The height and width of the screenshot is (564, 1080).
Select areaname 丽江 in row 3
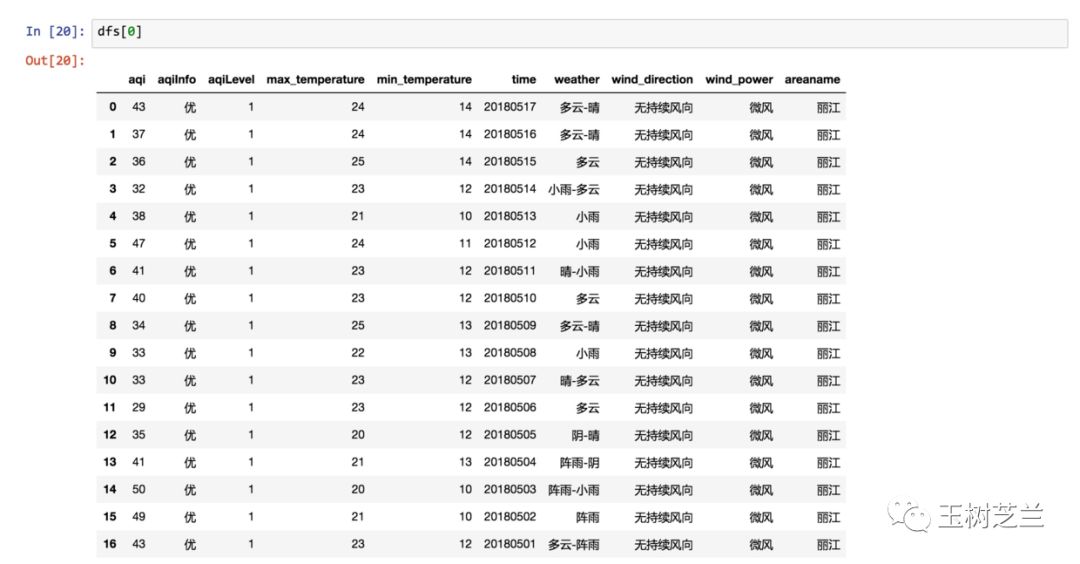click(x=828, y=189)
